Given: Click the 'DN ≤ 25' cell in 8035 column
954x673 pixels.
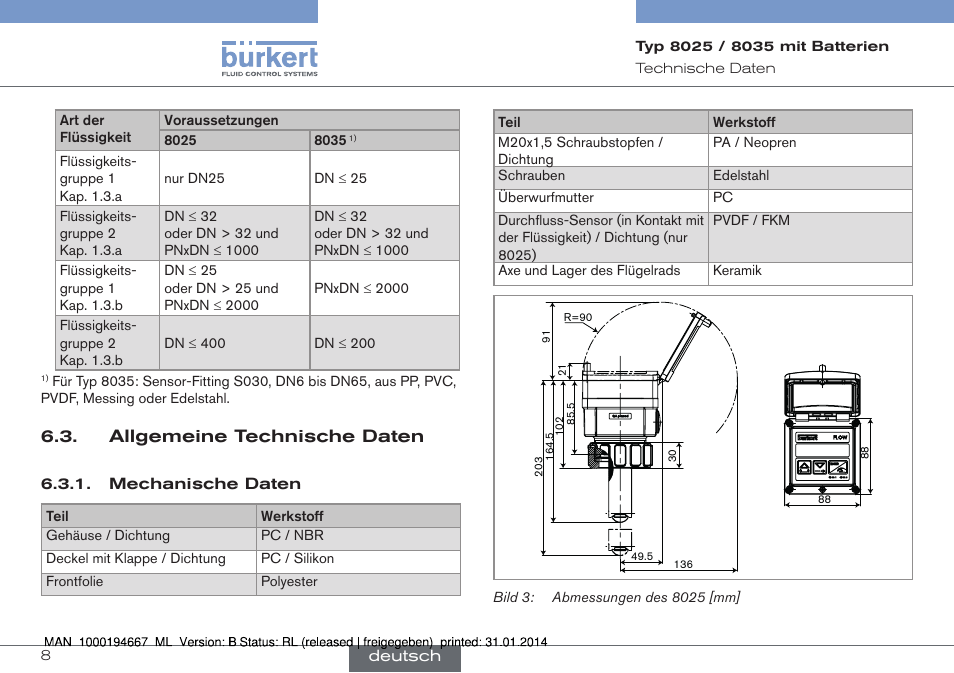Looking at the screenshot, I should [385, 178].
